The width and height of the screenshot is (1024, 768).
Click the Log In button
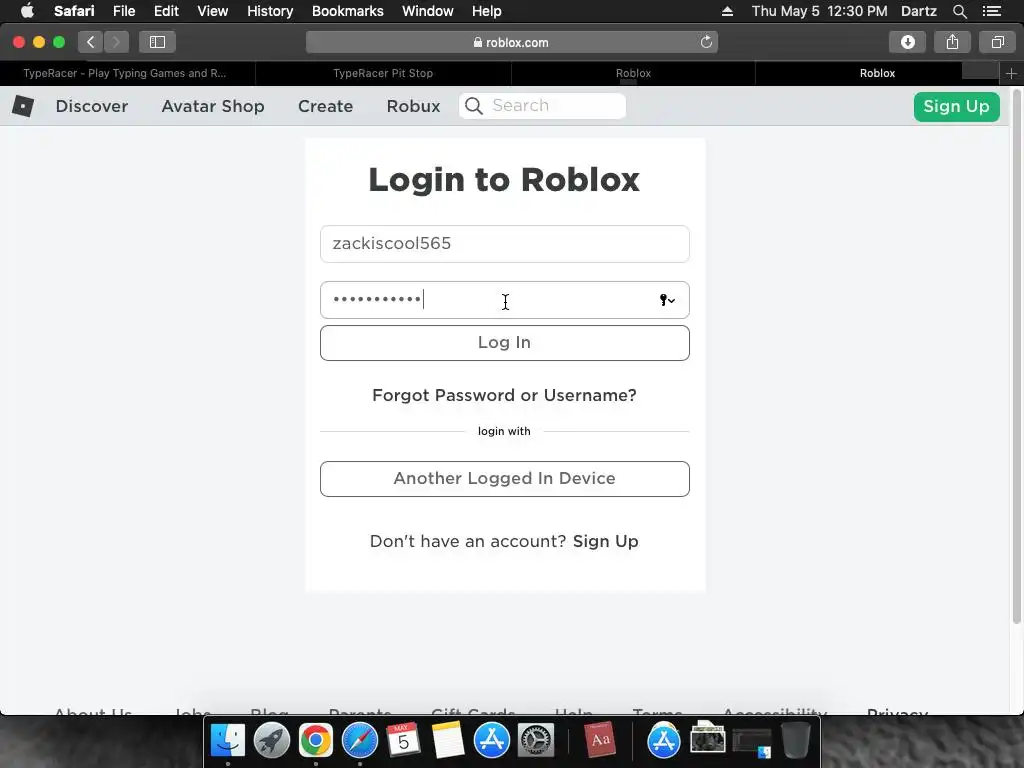pos(504,343)
